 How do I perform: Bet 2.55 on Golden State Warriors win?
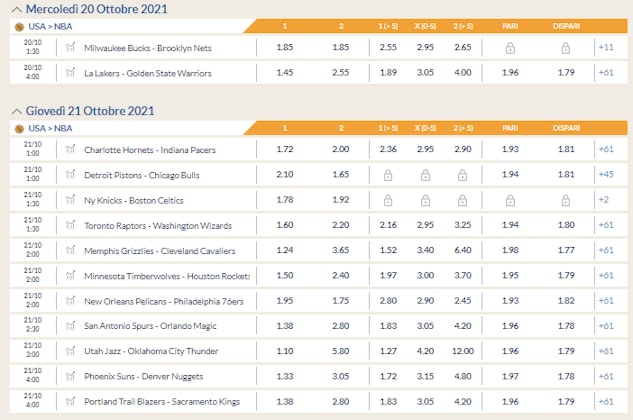tap(341, 73)
